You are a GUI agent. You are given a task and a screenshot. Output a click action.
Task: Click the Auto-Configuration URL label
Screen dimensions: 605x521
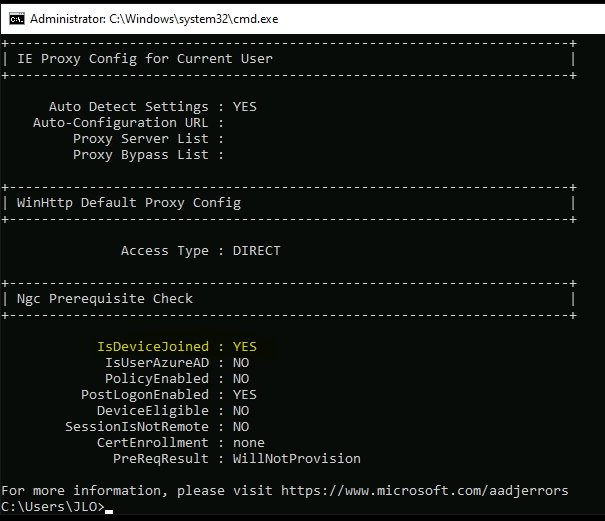tap(120, 123)
